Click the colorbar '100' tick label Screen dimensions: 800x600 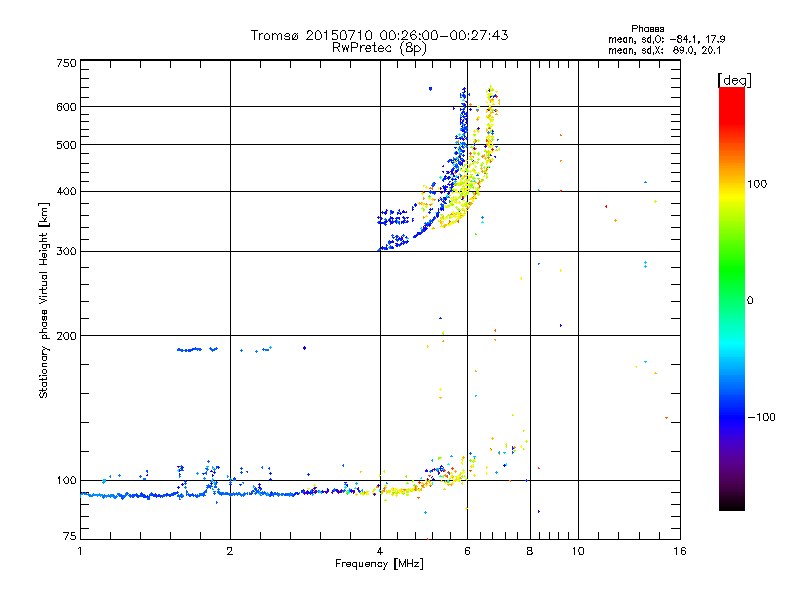coord(757,184)
